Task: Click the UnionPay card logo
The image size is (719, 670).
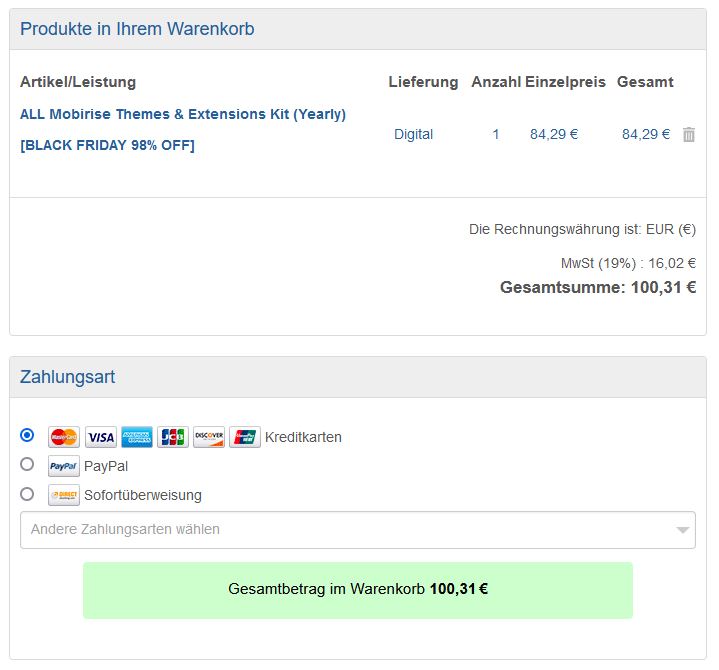Action: tap(245, 437)
